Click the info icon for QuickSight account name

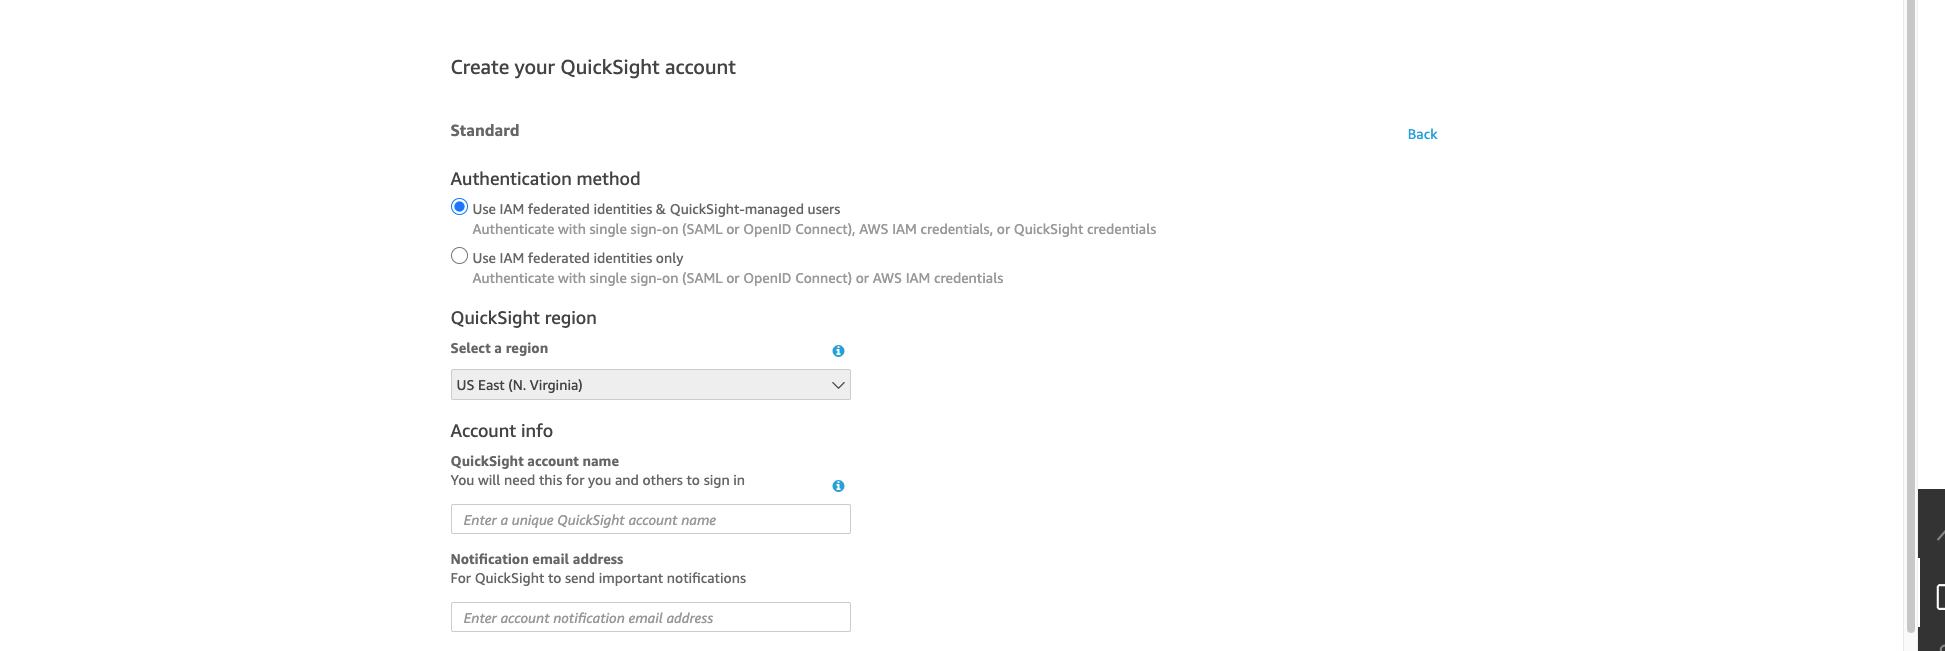pyautogui.click(x=838, y=486)
